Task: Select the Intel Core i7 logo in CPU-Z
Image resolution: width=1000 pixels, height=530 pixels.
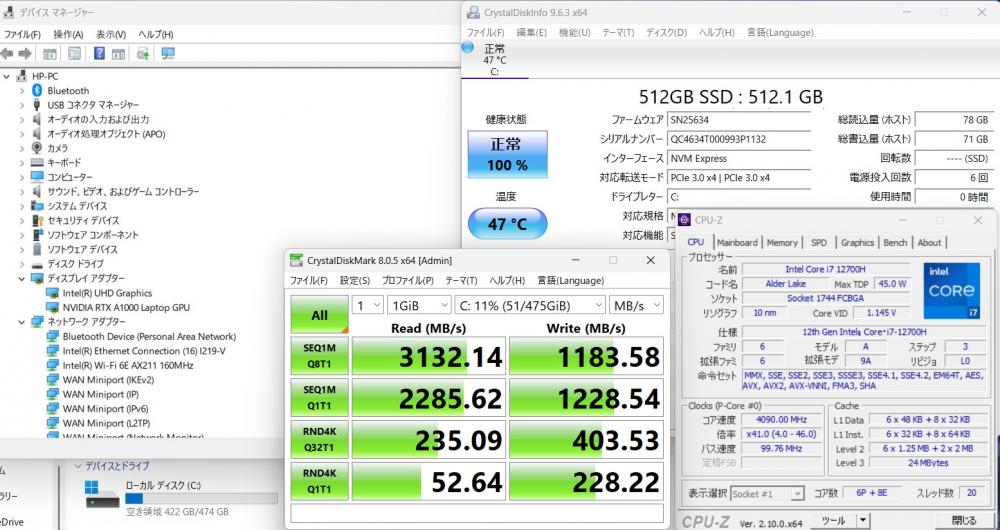Action: click(x=952, y=291)
